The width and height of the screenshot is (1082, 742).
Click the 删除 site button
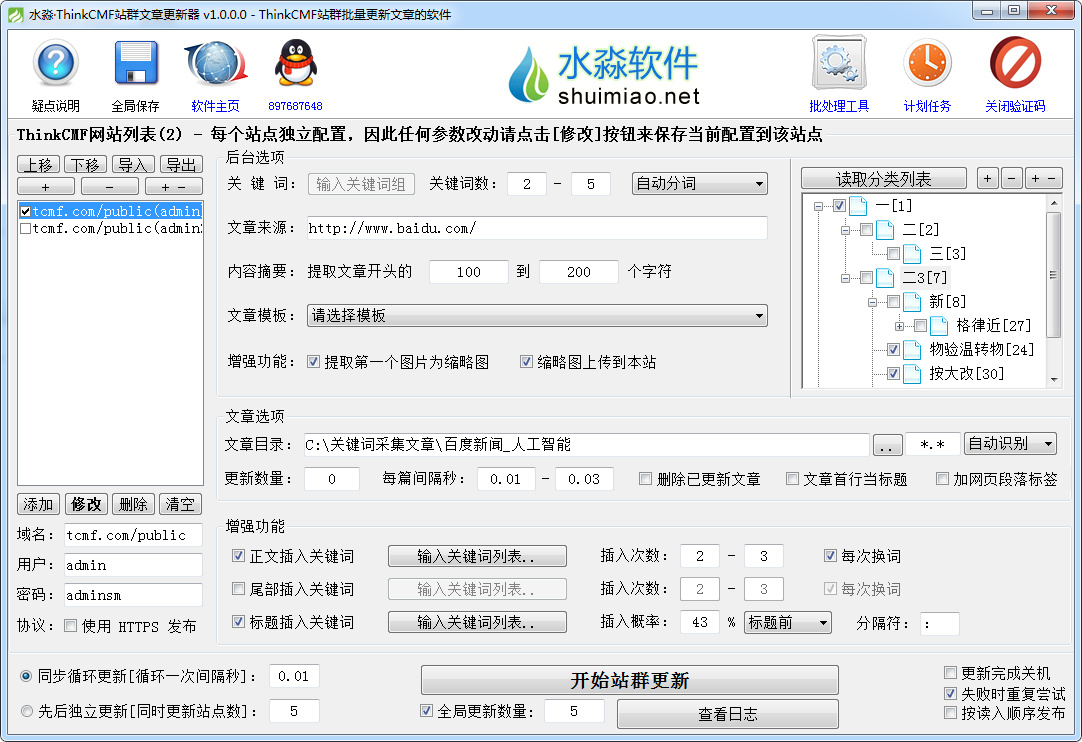(133, 505)
